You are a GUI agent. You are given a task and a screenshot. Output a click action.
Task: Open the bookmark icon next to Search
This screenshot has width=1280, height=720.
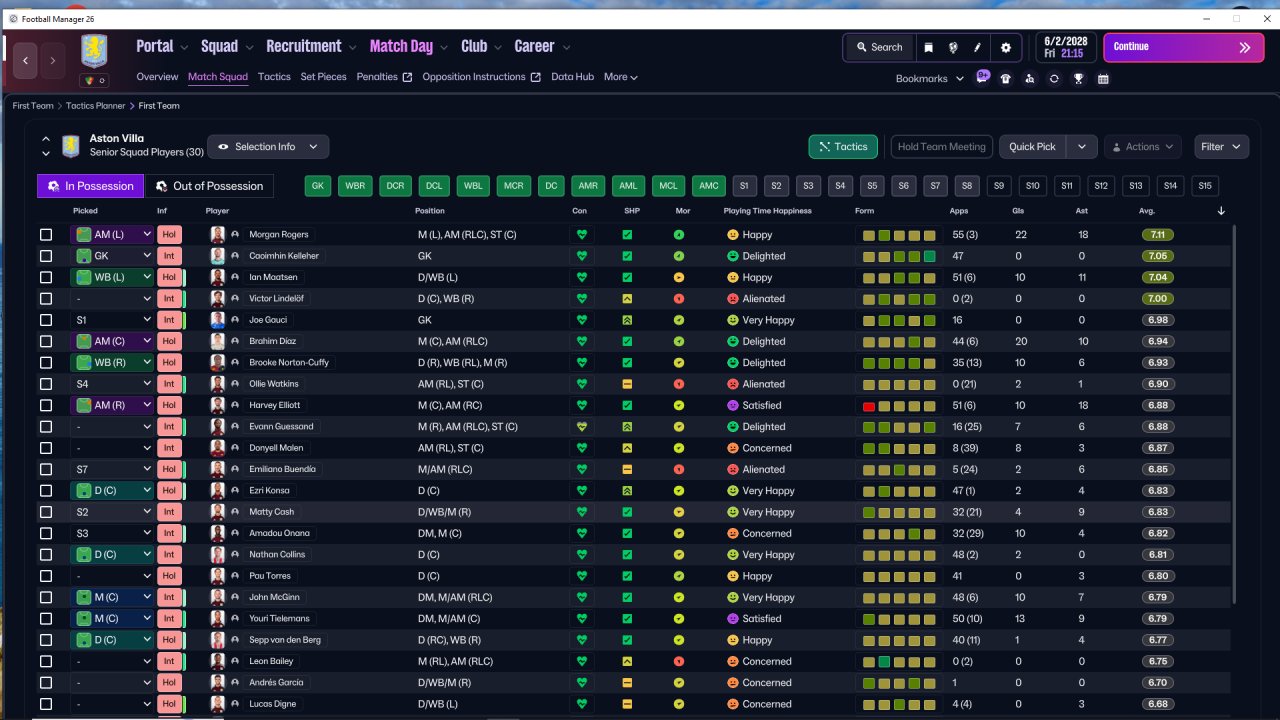[x=929, y=47]
